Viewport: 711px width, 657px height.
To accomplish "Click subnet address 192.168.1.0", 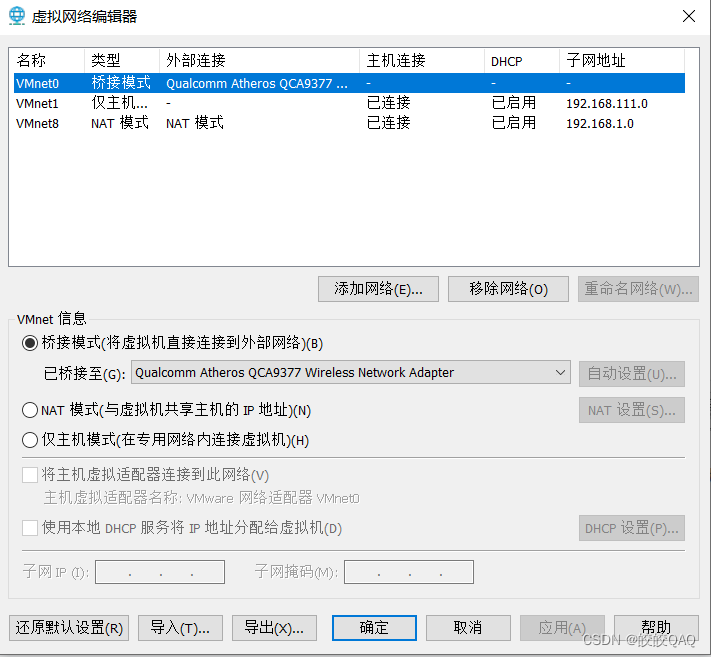I will pyautogui.click(x=600, y=124).
